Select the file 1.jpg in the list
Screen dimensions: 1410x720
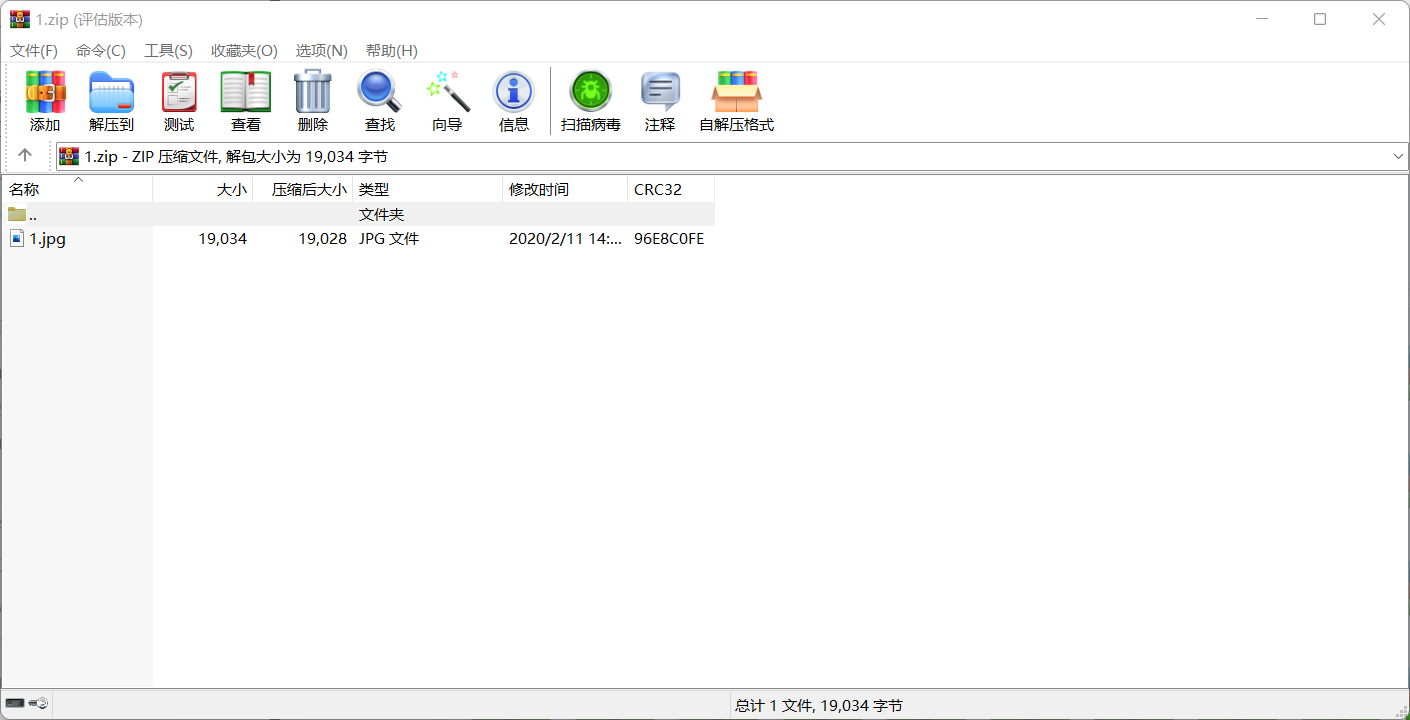pyautogui.click(x=46, y=238)
